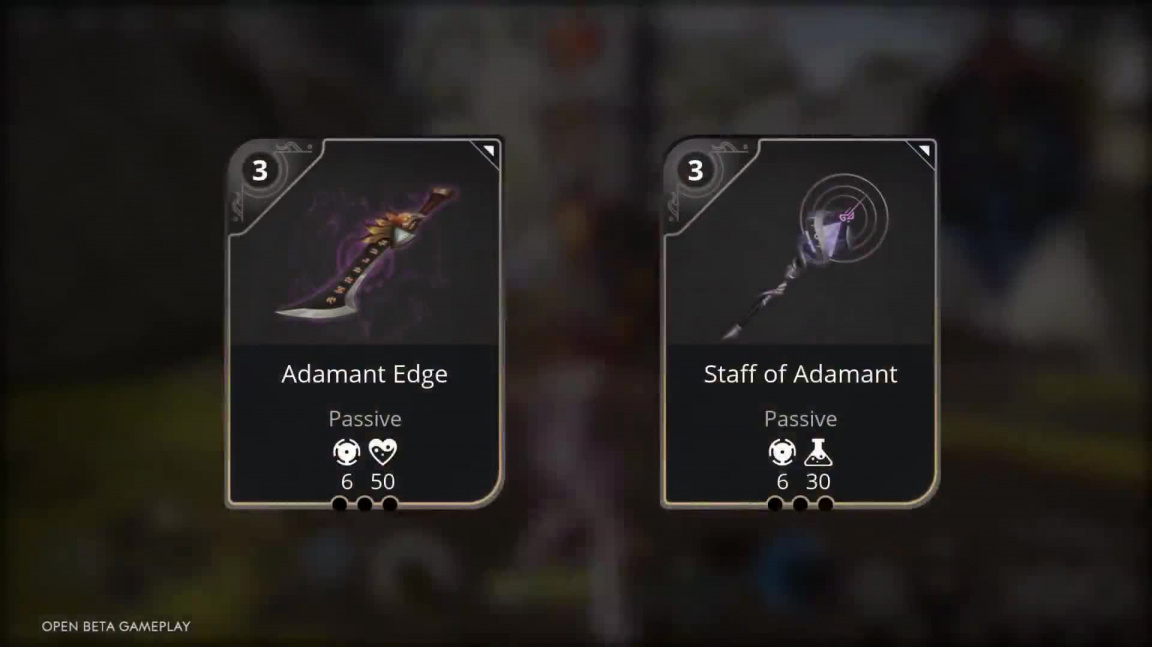The width and height of the screenshot is (1152, 647).
Task: Select middle upgrade dot under Adamant Edge
Action: click(364, 504)
